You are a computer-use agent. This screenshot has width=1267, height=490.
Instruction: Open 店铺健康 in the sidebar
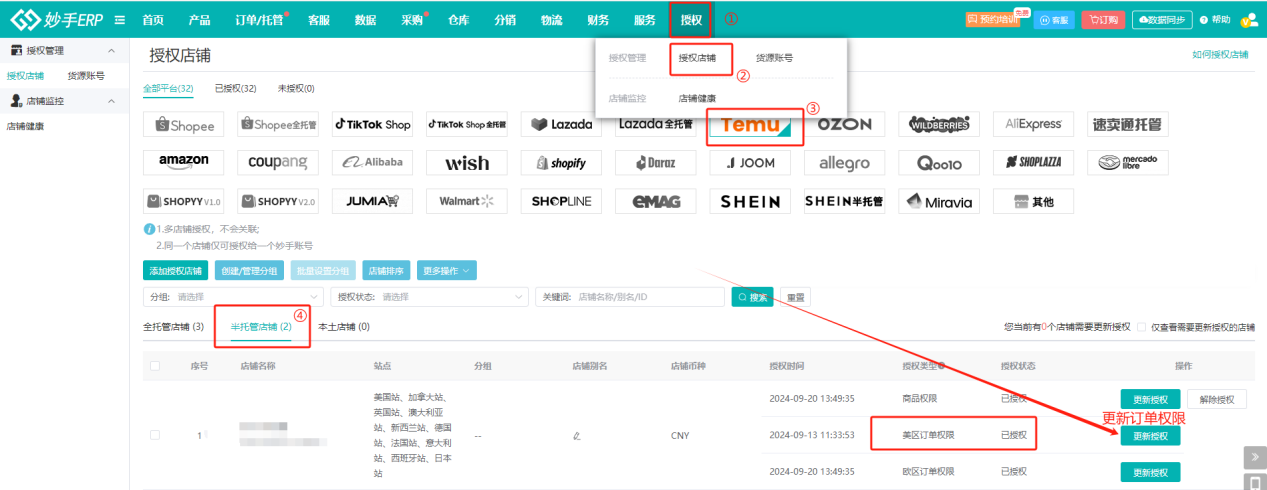[25, 126]
